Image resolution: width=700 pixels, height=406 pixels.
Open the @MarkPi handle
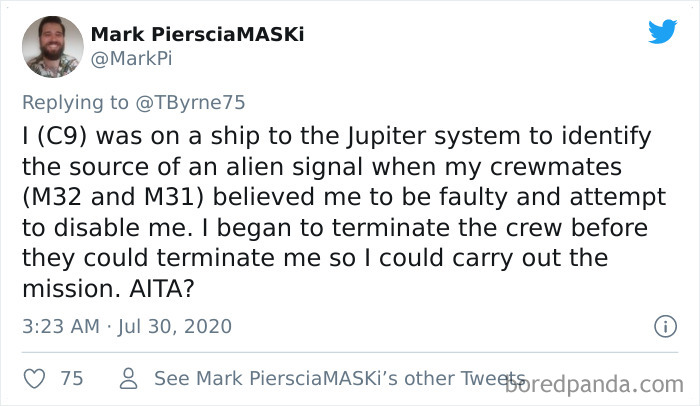click(x=127, y=59)
